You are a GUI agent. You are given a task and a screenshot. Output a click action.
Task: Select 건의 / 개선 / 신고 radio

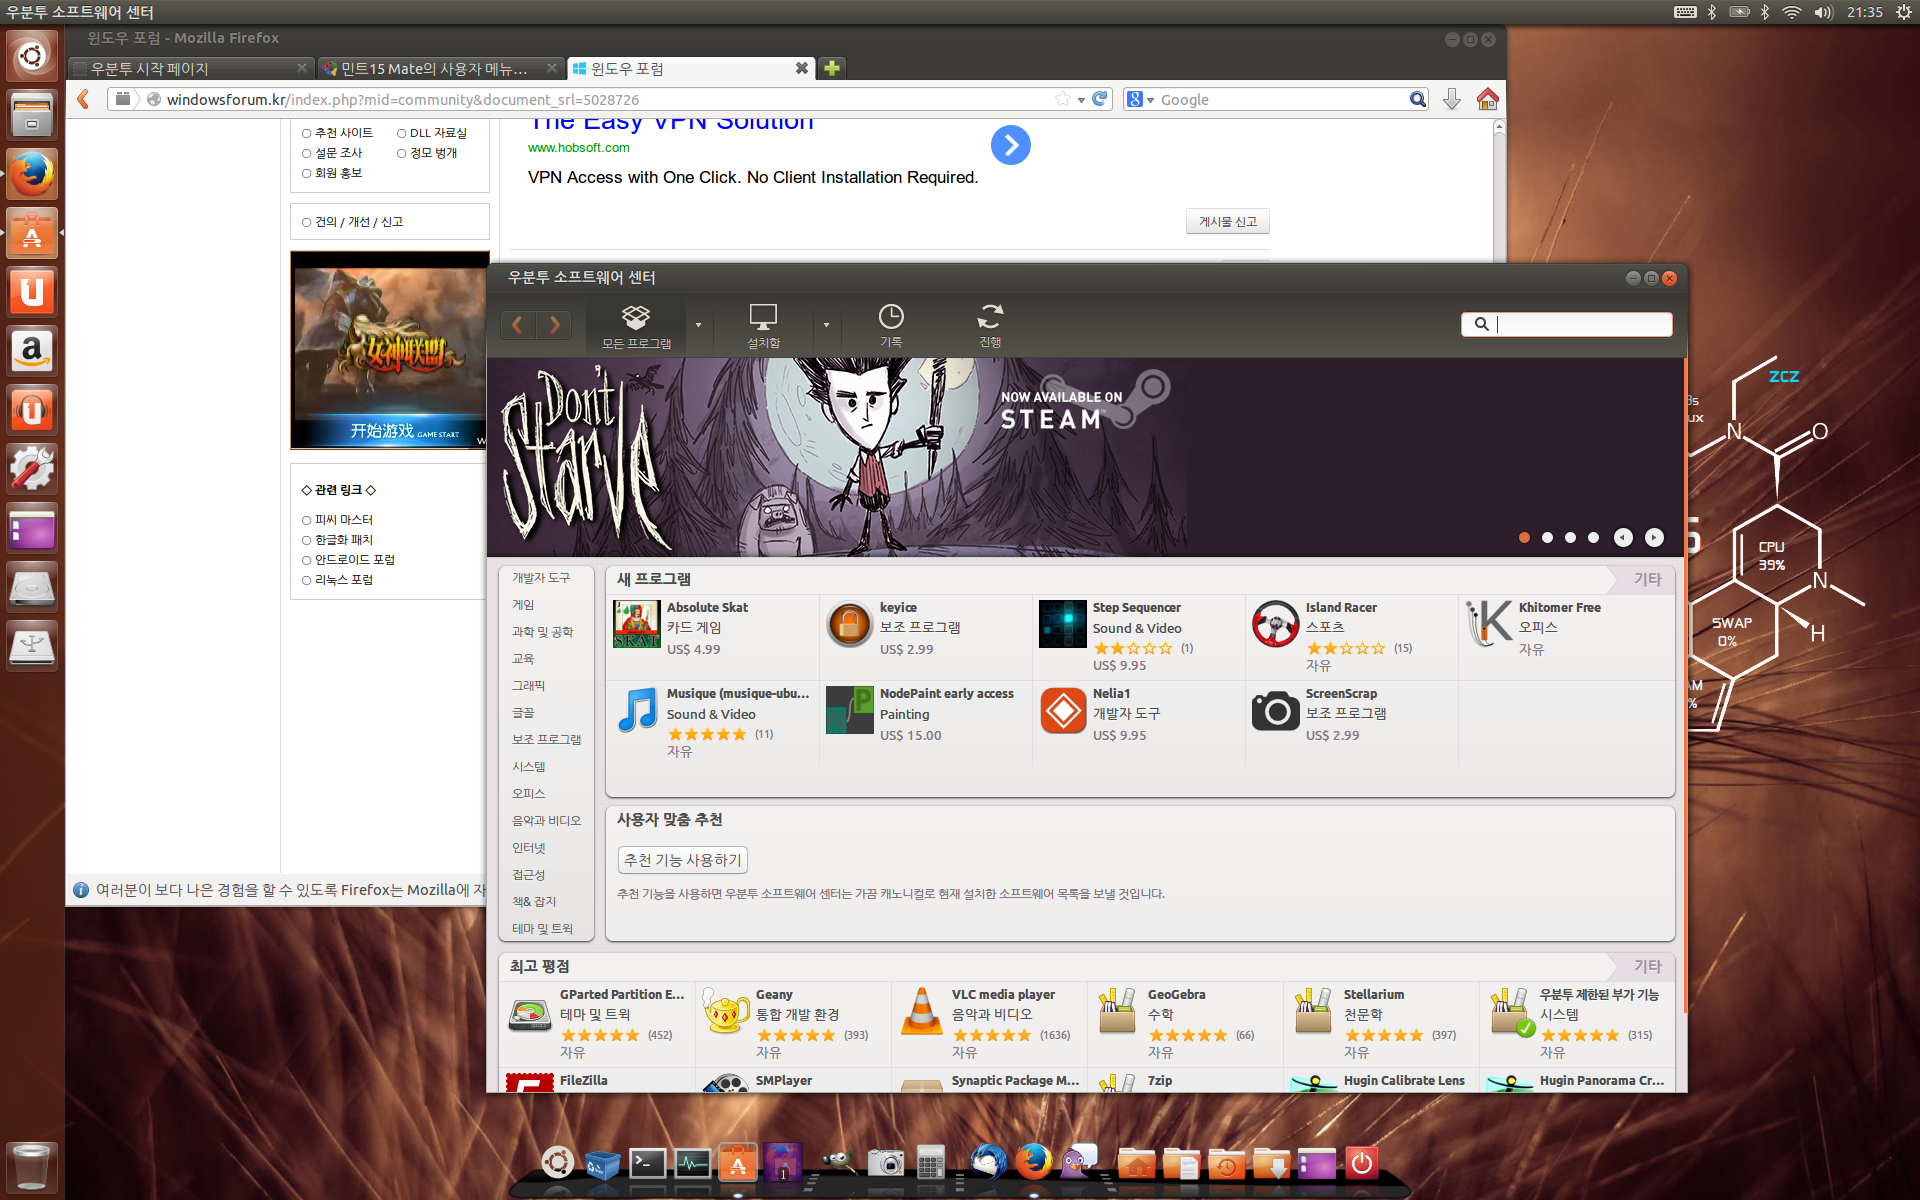pyautogui.click(x=307, y=222)
